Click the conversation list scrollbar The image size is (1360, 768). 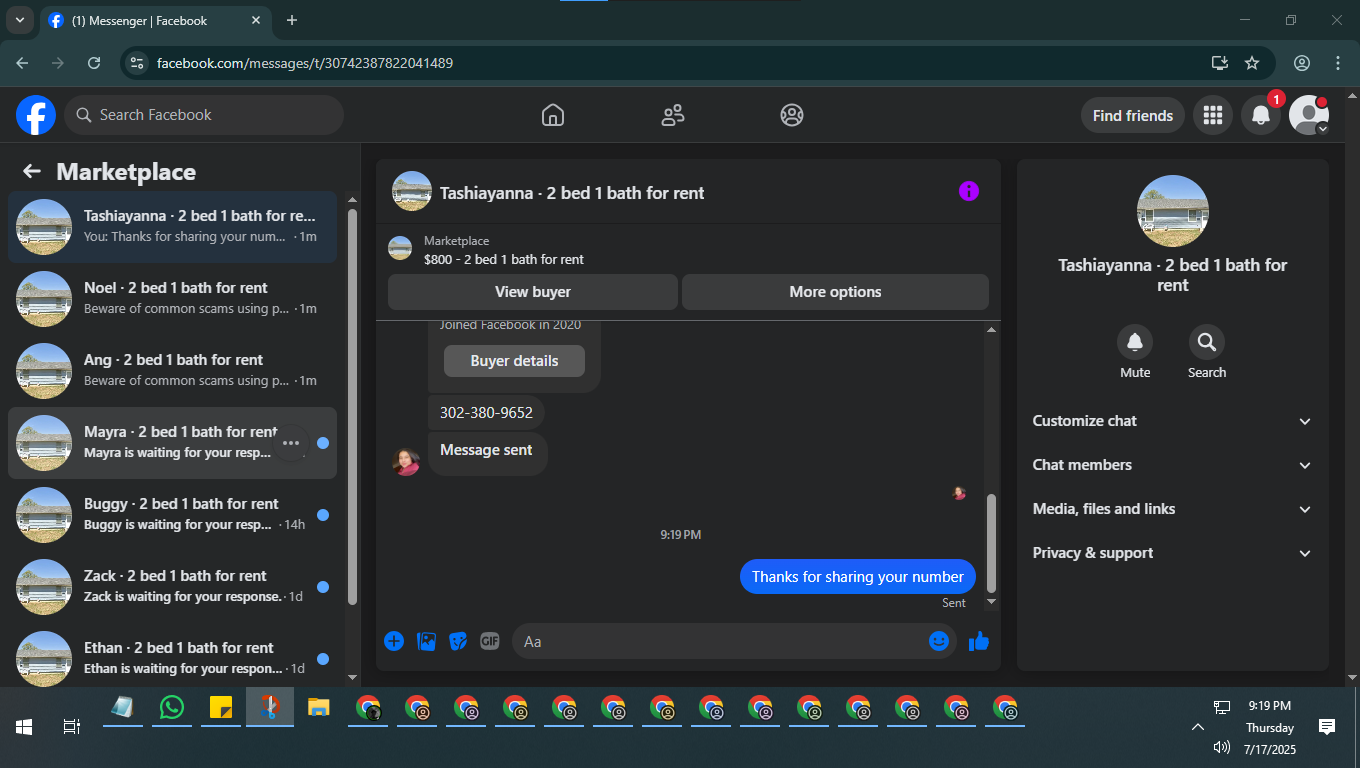(x=352, y=406)
